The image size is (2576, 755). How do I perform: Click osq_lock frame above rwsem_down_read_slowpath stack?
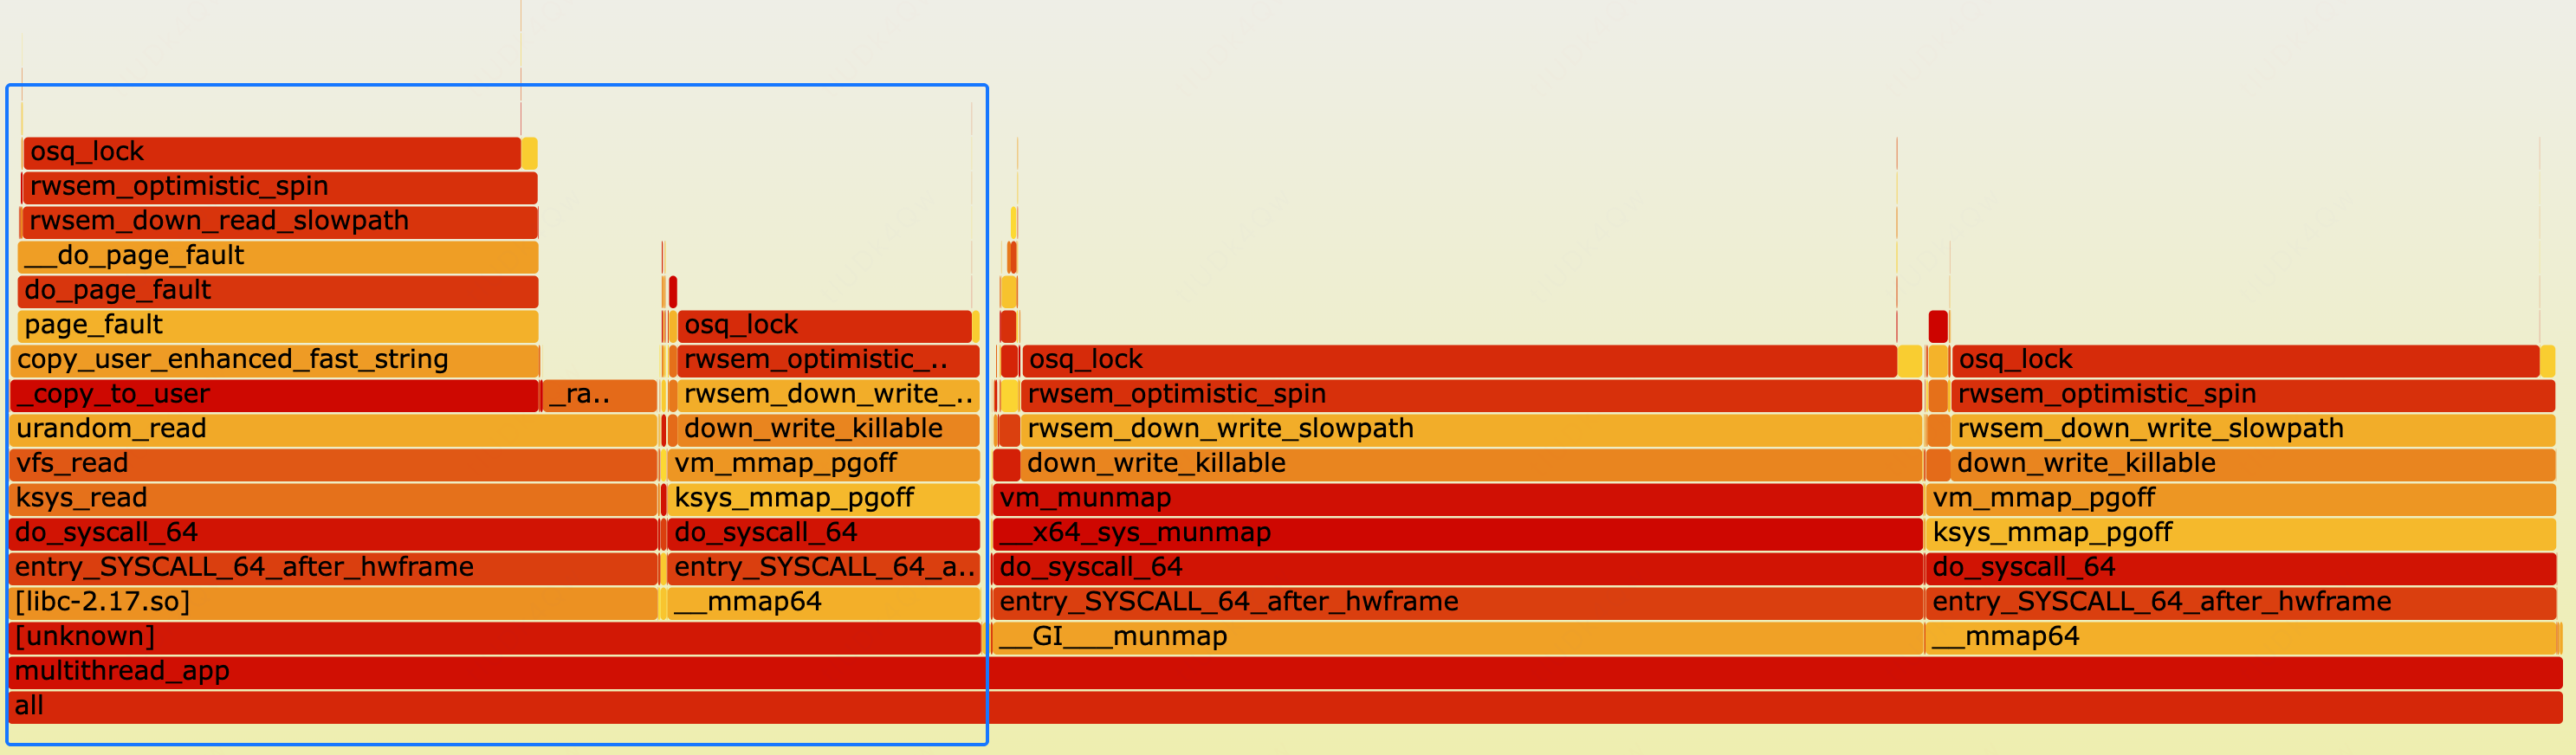point(272,152)
